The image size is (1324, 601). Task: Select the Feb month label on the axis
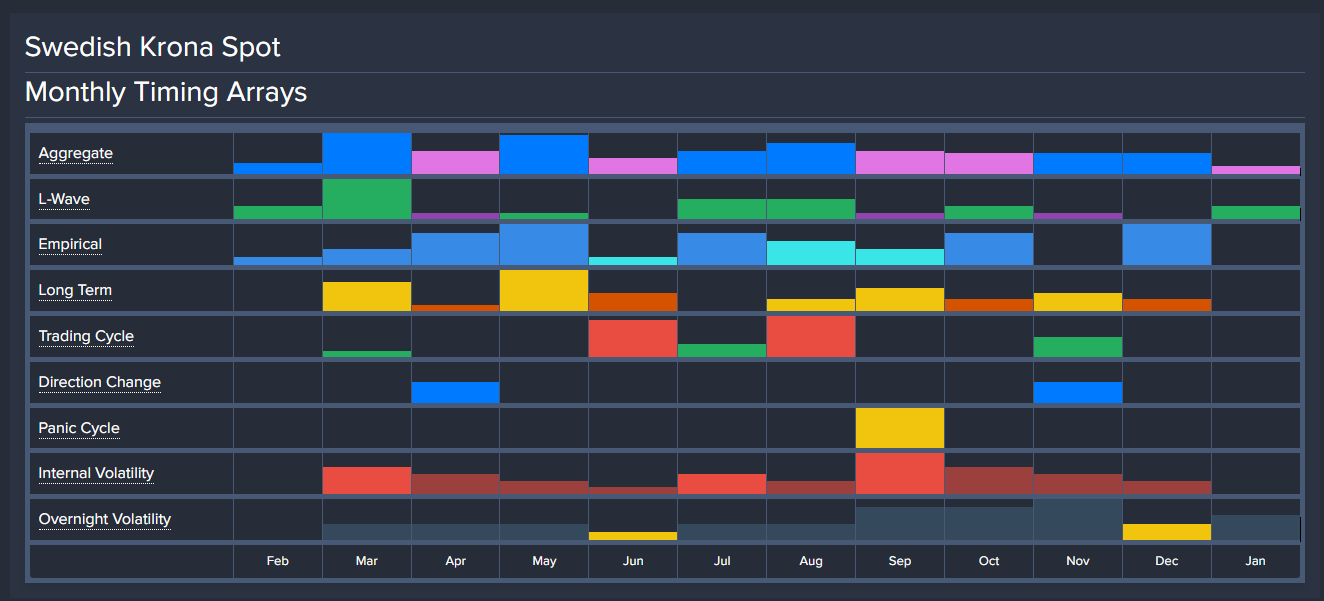point(278,561)
